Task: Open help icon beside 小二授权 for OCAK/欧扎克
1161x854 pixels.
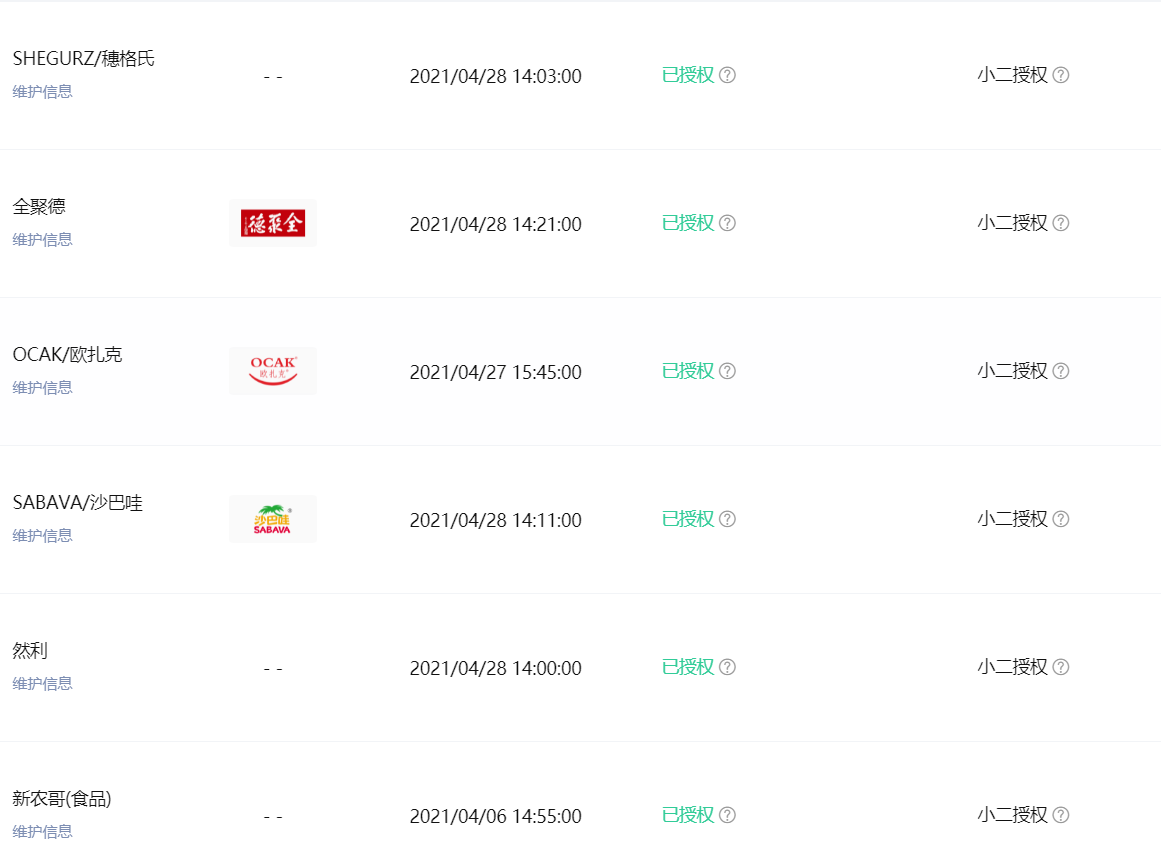Action: coord(1060,371)
